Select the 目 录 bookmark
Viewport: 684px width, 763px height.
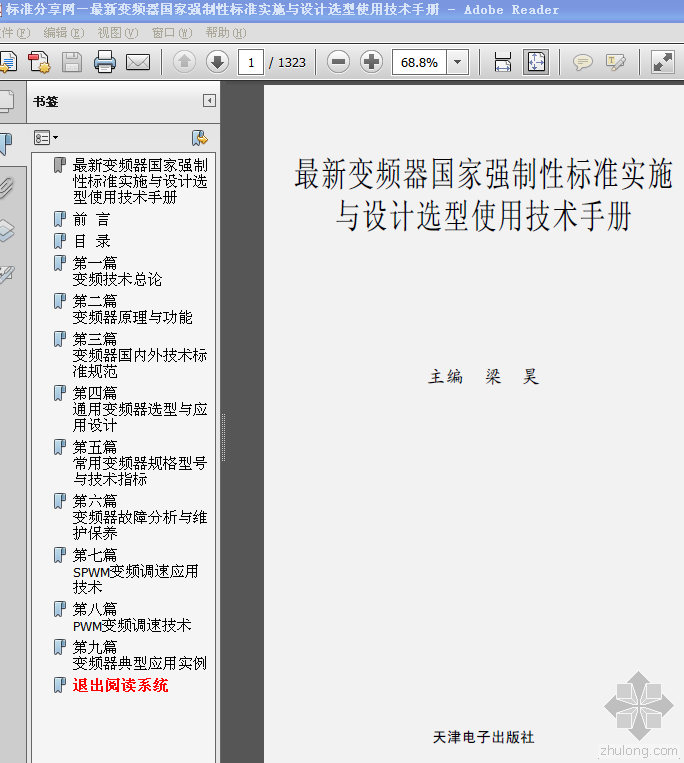pyautogui.click(x=91, y=241)
